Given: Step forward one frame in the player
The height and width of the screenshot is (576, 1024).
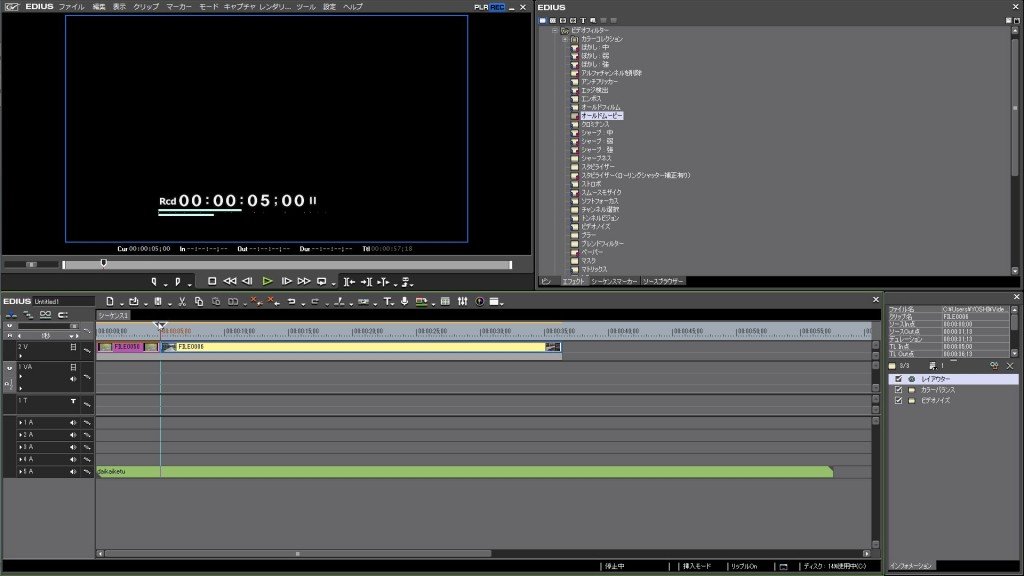Looking at the screenshot, I should click(x=286, y=281).
